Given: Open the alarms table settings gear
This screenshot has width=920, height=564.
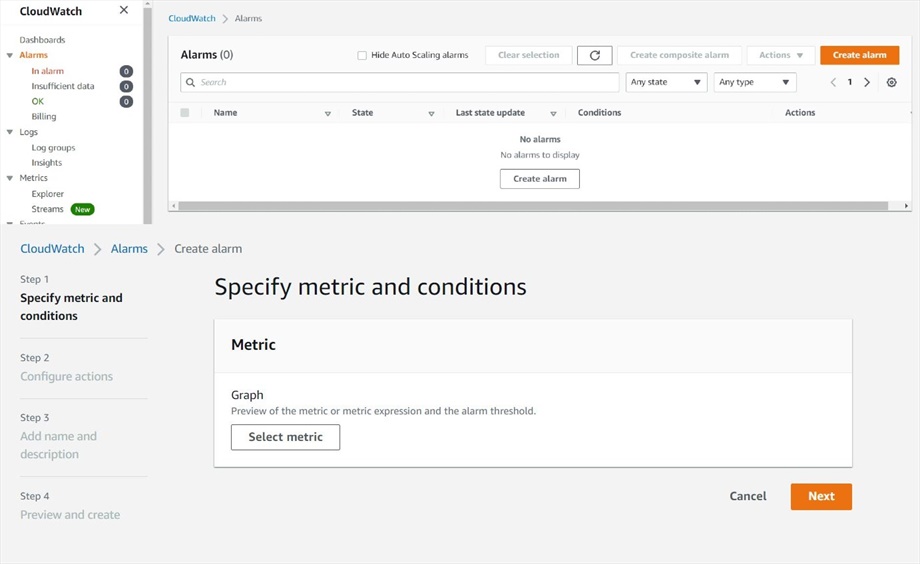Looking at the screenshot, I should [x=891, y=82].
